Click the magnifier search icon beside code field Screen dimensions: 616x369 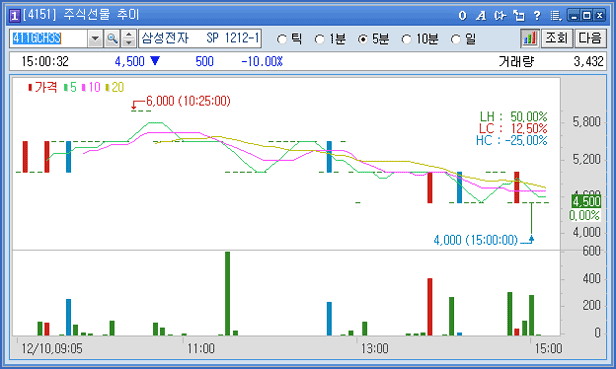(x=112, y=39)
